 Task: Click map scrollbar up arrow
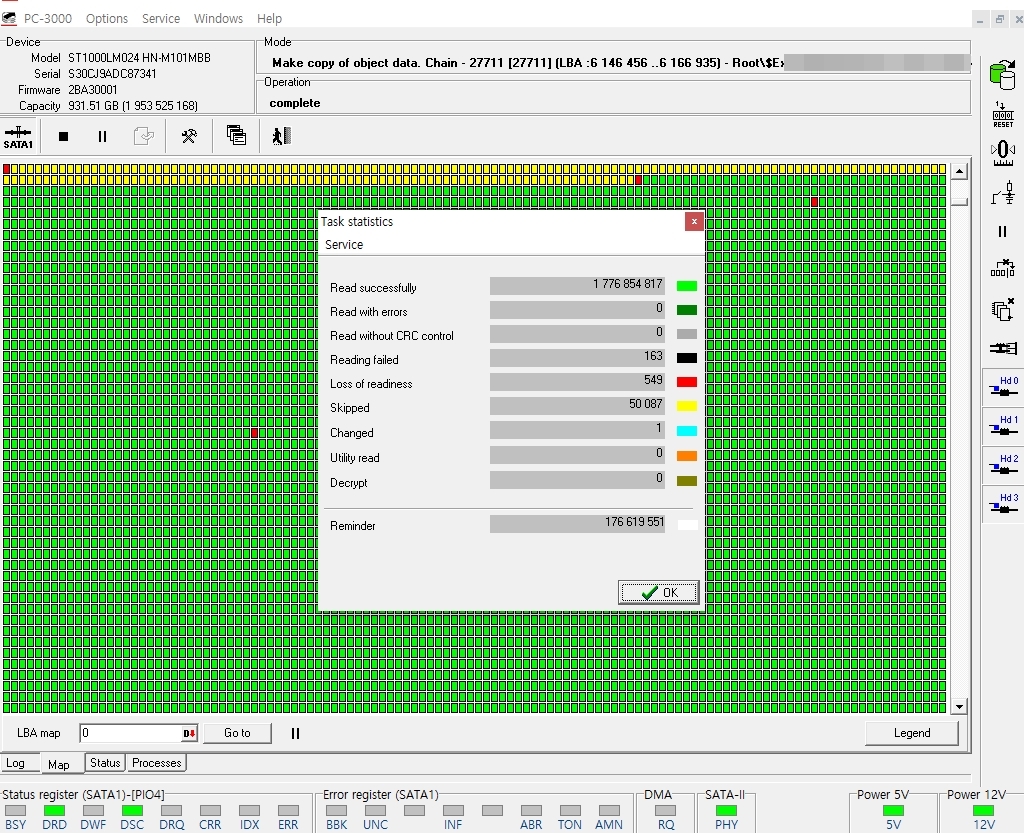click(959, 172)
